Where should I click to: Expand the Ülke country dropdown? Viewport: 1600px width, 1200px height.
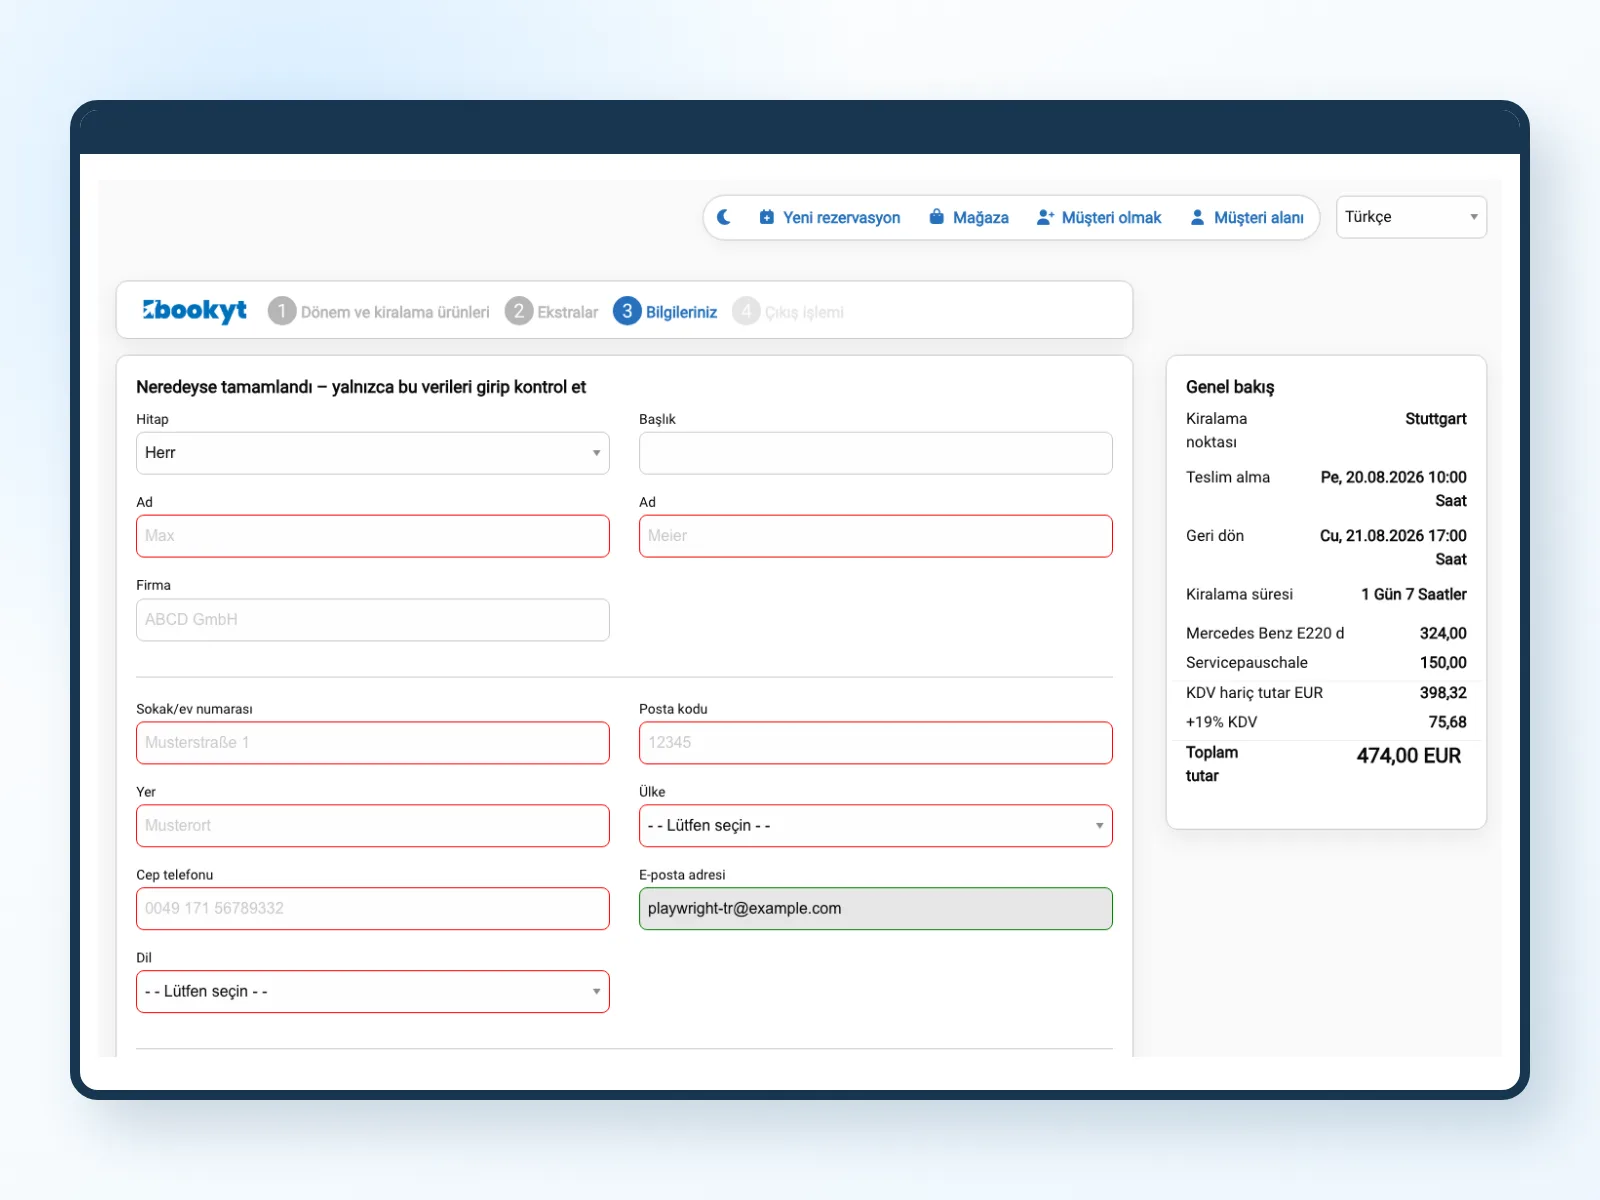pos(876,826)
